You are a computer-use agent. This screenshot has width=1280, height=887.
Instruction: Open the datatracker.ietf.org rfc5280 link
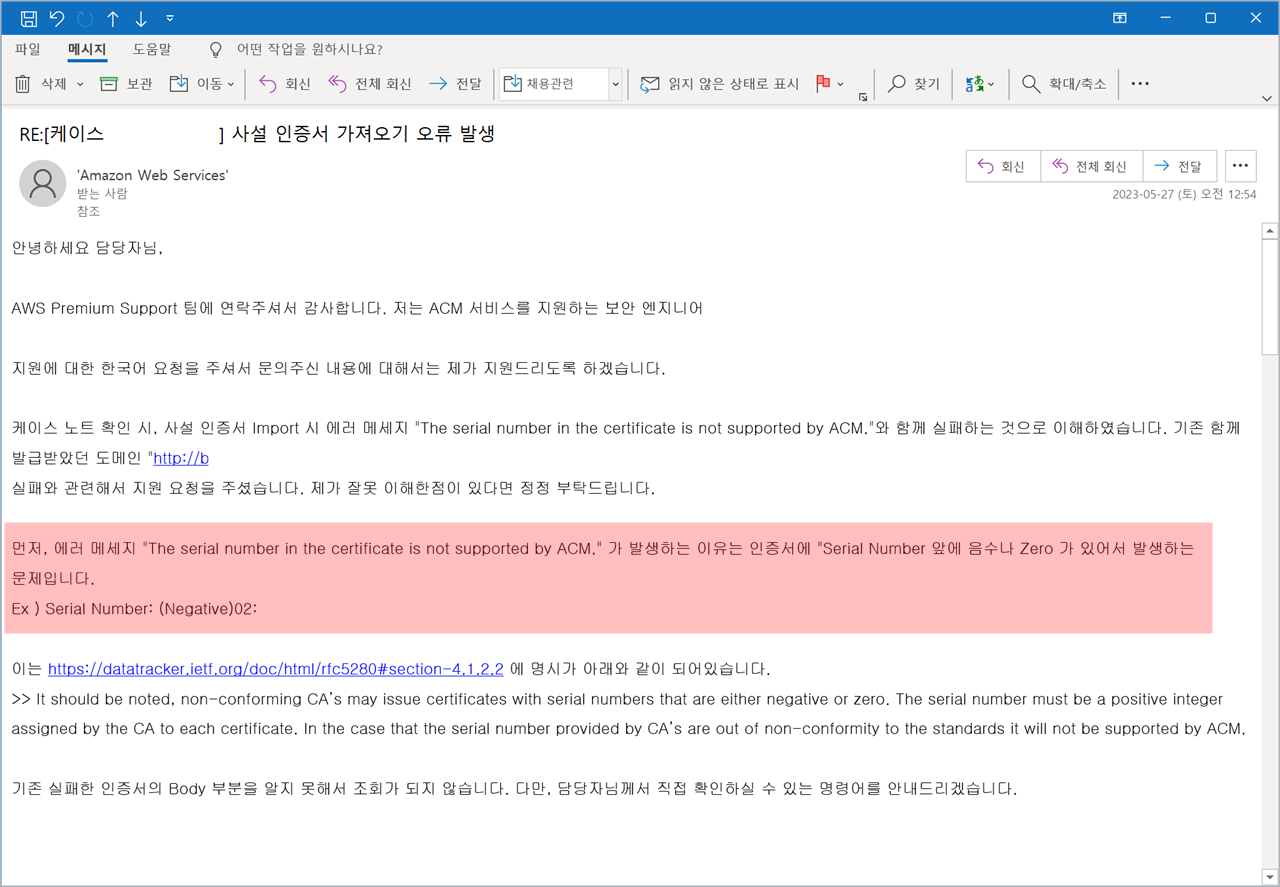[x=276, y=669]
